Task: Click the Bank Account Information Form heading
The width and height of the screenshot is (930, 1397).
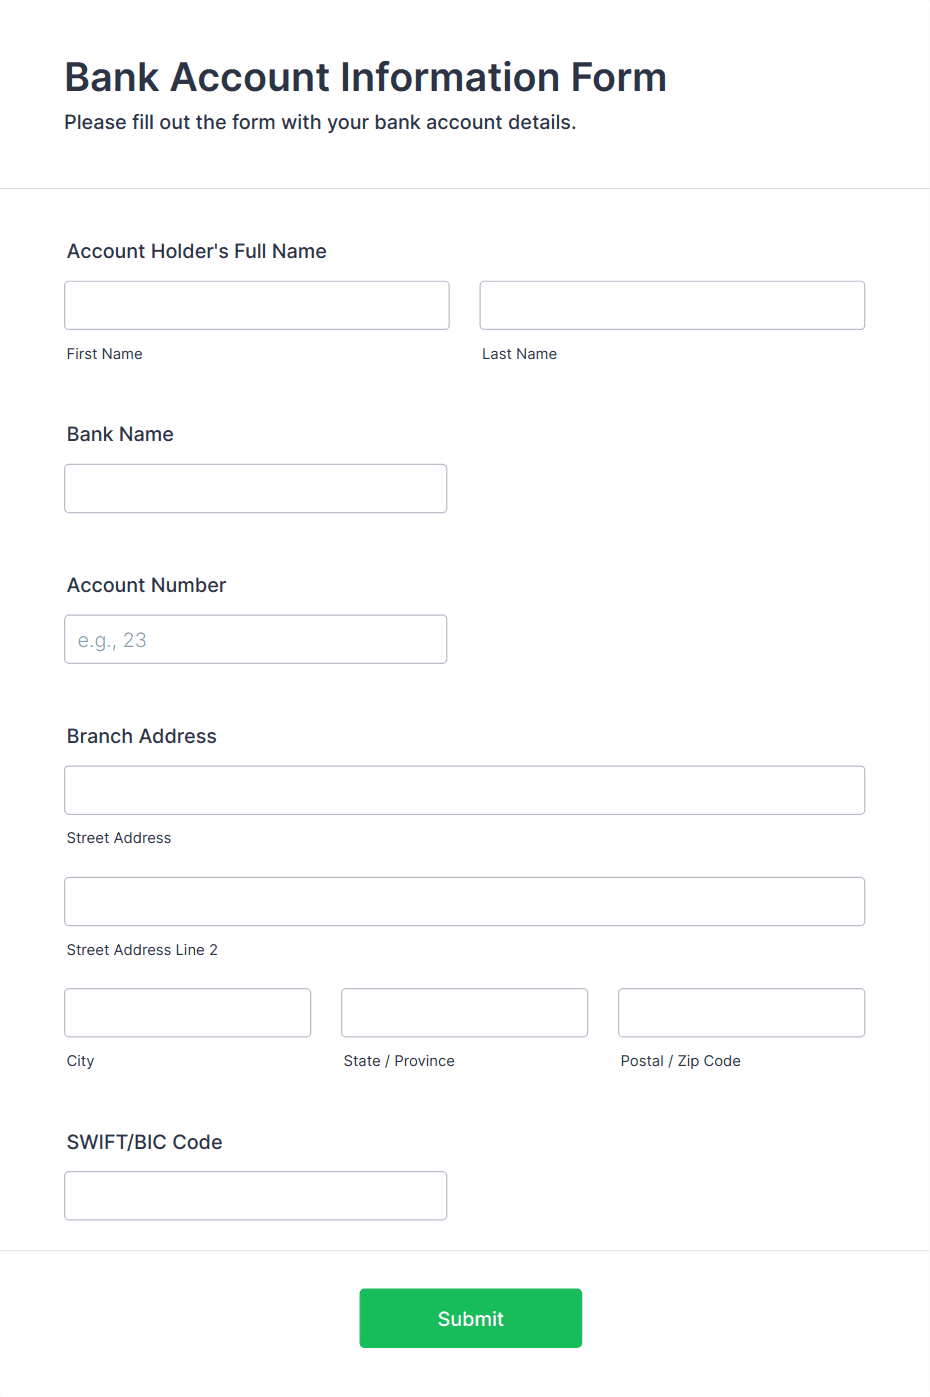Action: [x=365, y=77]
